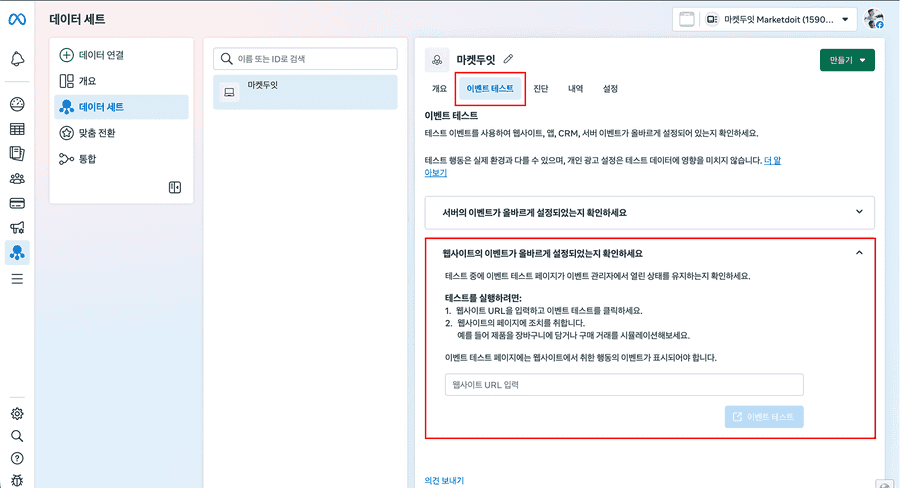Expand the 서버의 이벤트 section chevron

859,212
